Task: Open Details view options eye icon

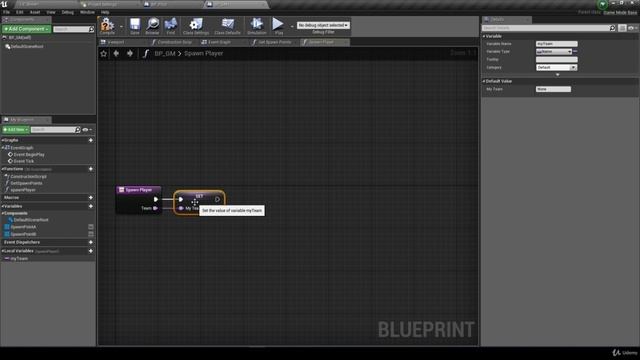Action: click(632, 28)
